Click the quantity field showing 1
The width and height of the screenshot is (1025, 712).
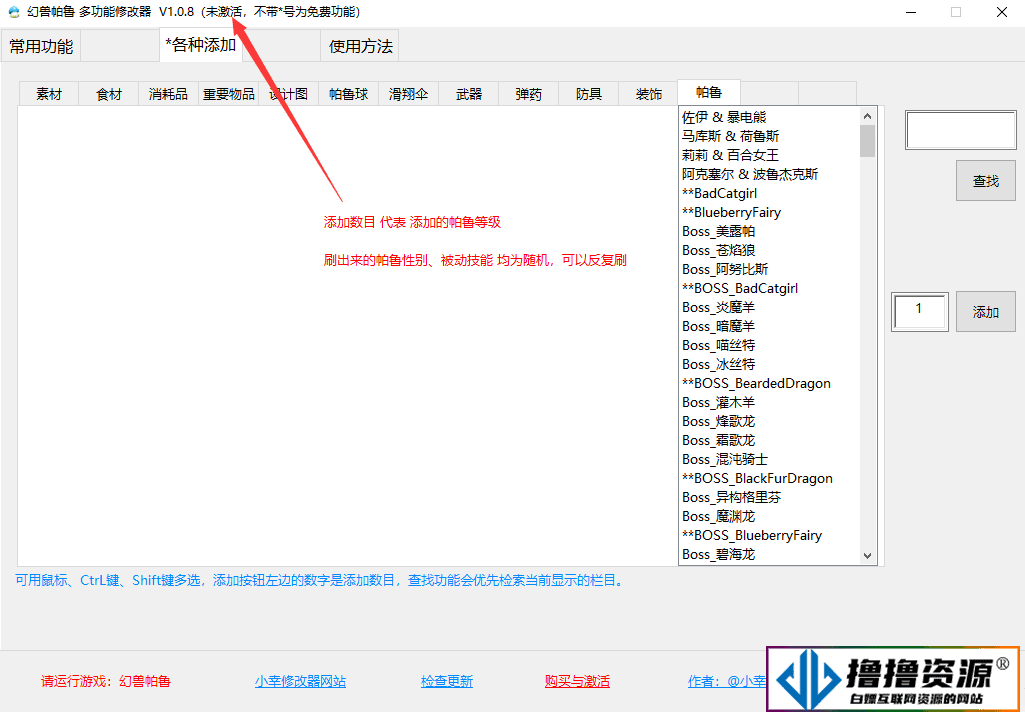click(x=920, y=311)
